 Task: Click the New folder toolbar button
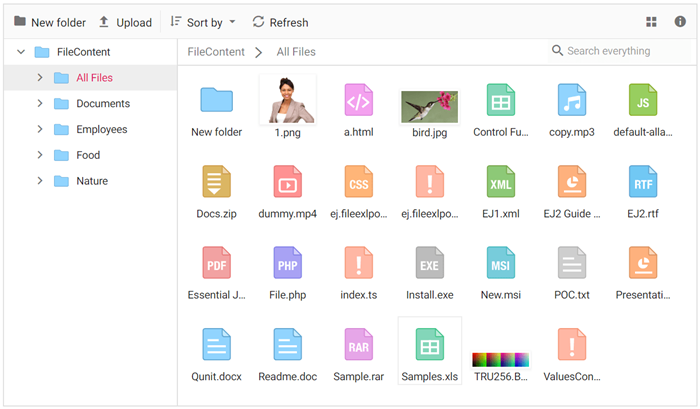(49, 22)
